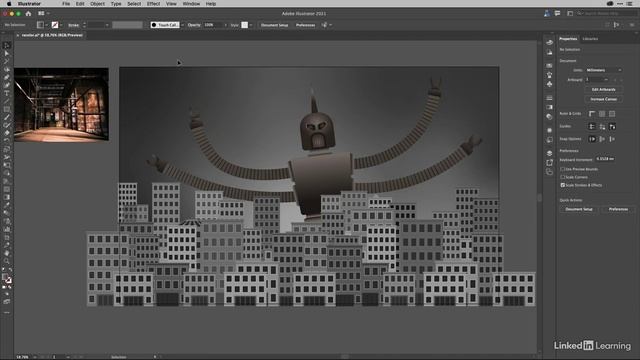
Task: Click the Edit Artboards button
Action: pyautogui.click(x=603, y=89)
